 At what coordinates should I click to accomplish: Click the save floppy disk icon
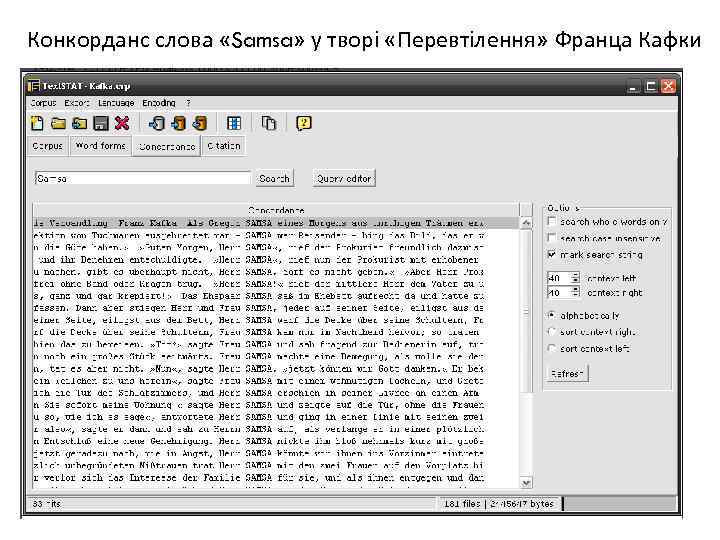[x=101, y=123]
